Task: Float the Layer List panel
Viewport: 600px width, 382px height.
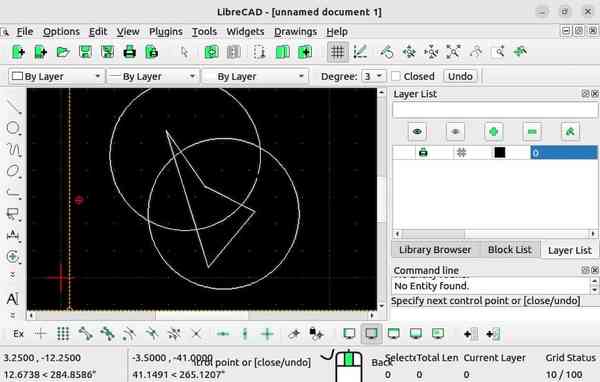Action: pos(585,93)
